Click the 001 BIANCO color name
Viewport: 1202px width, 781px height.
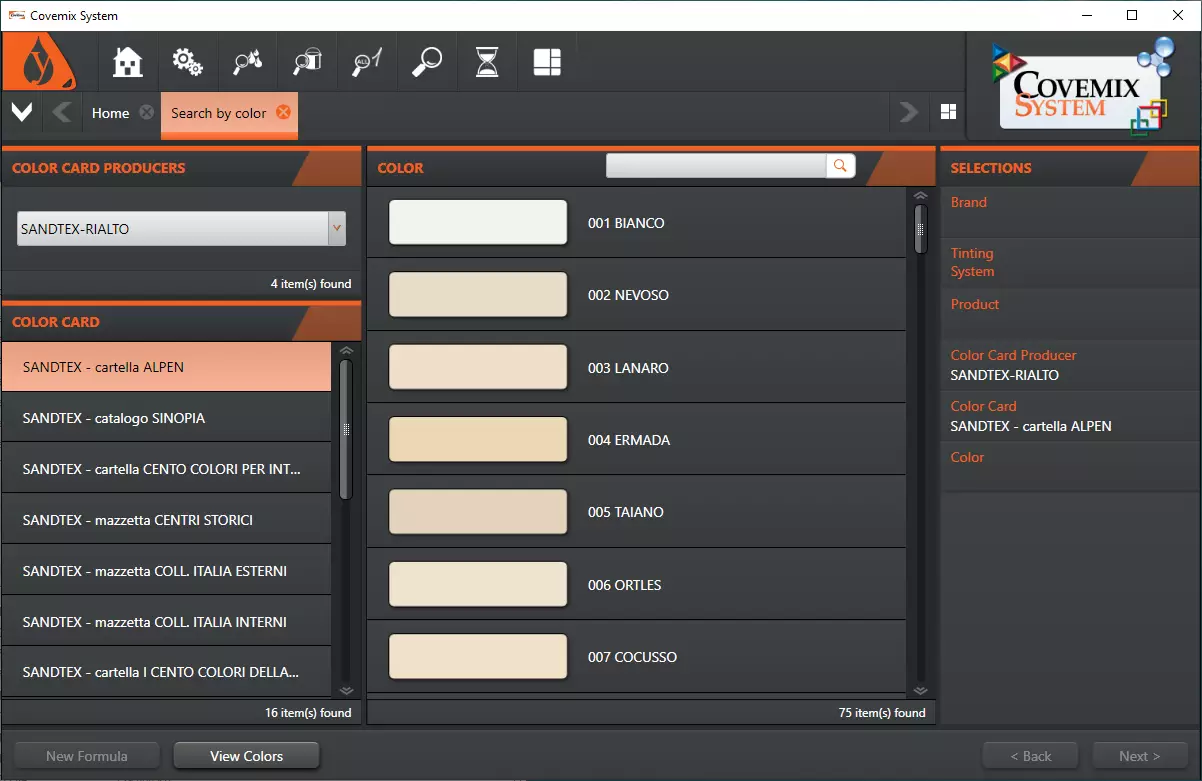[626, 223]
